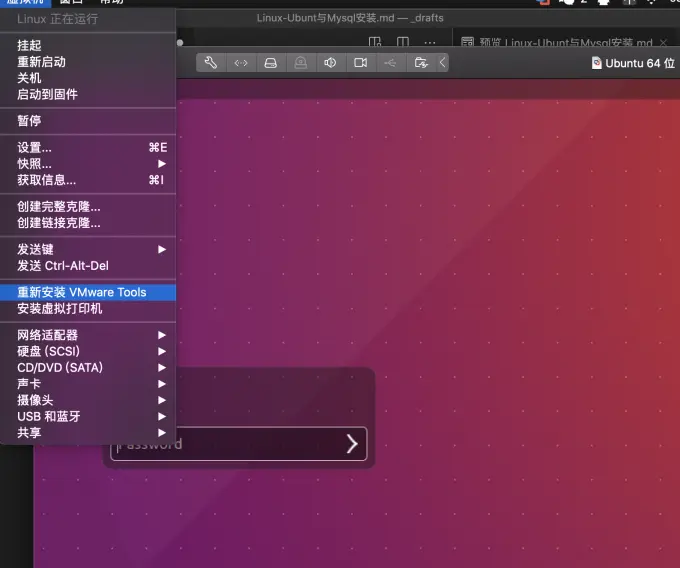Screen dimensions: 680x568
Task: Choose 启动到固件 menu entry
Action: click(x=88, y=94)
